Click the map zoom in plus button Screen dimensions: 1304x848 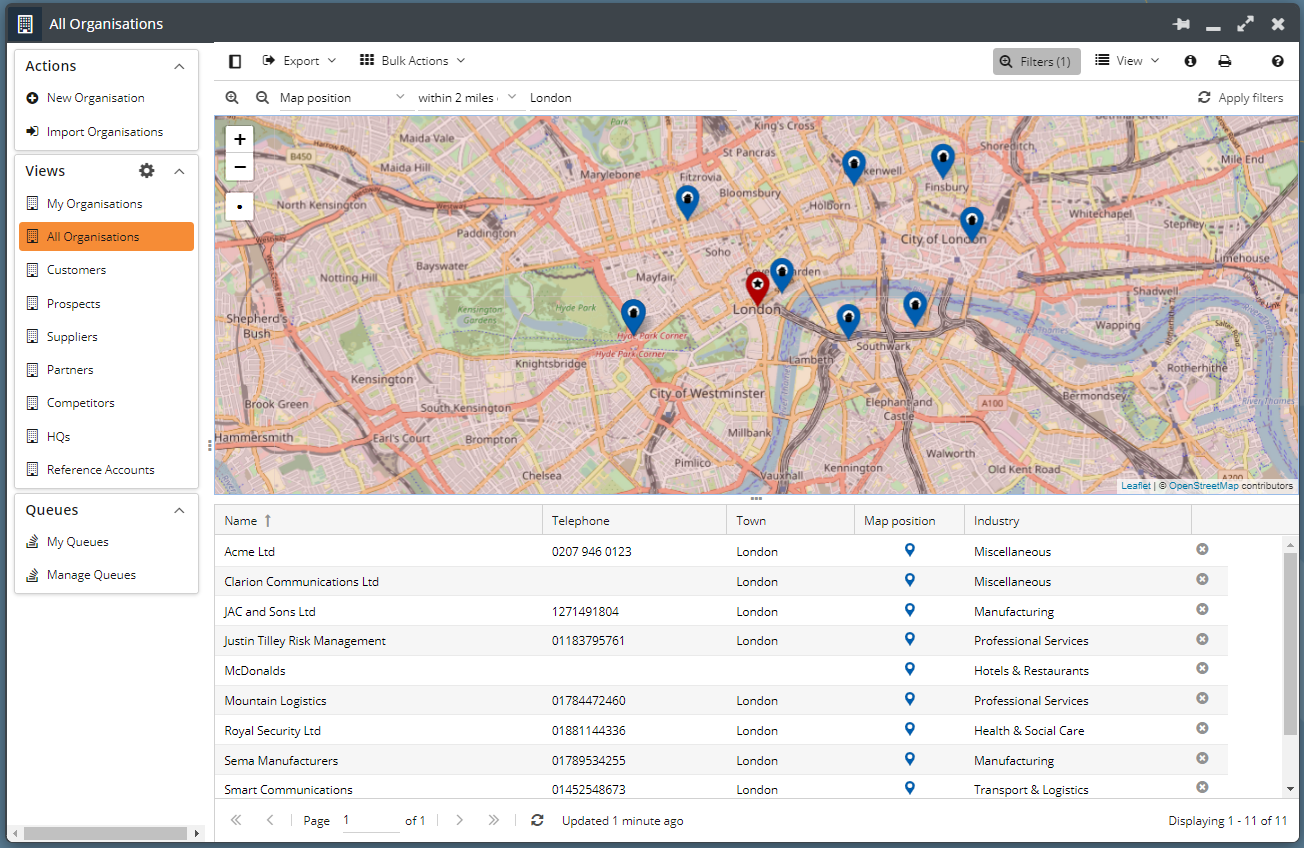coord(240,140)
